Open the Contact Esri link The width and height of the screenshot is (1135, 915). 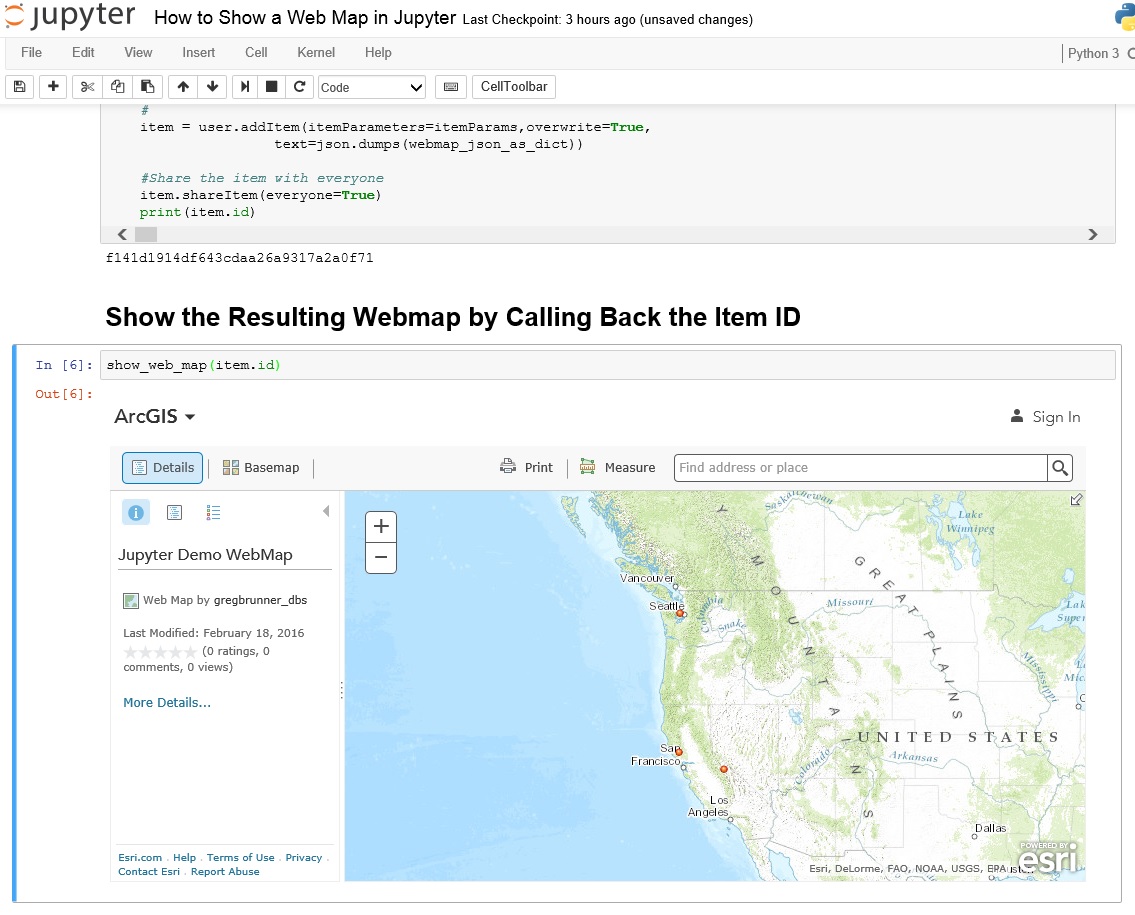[149, 872]
